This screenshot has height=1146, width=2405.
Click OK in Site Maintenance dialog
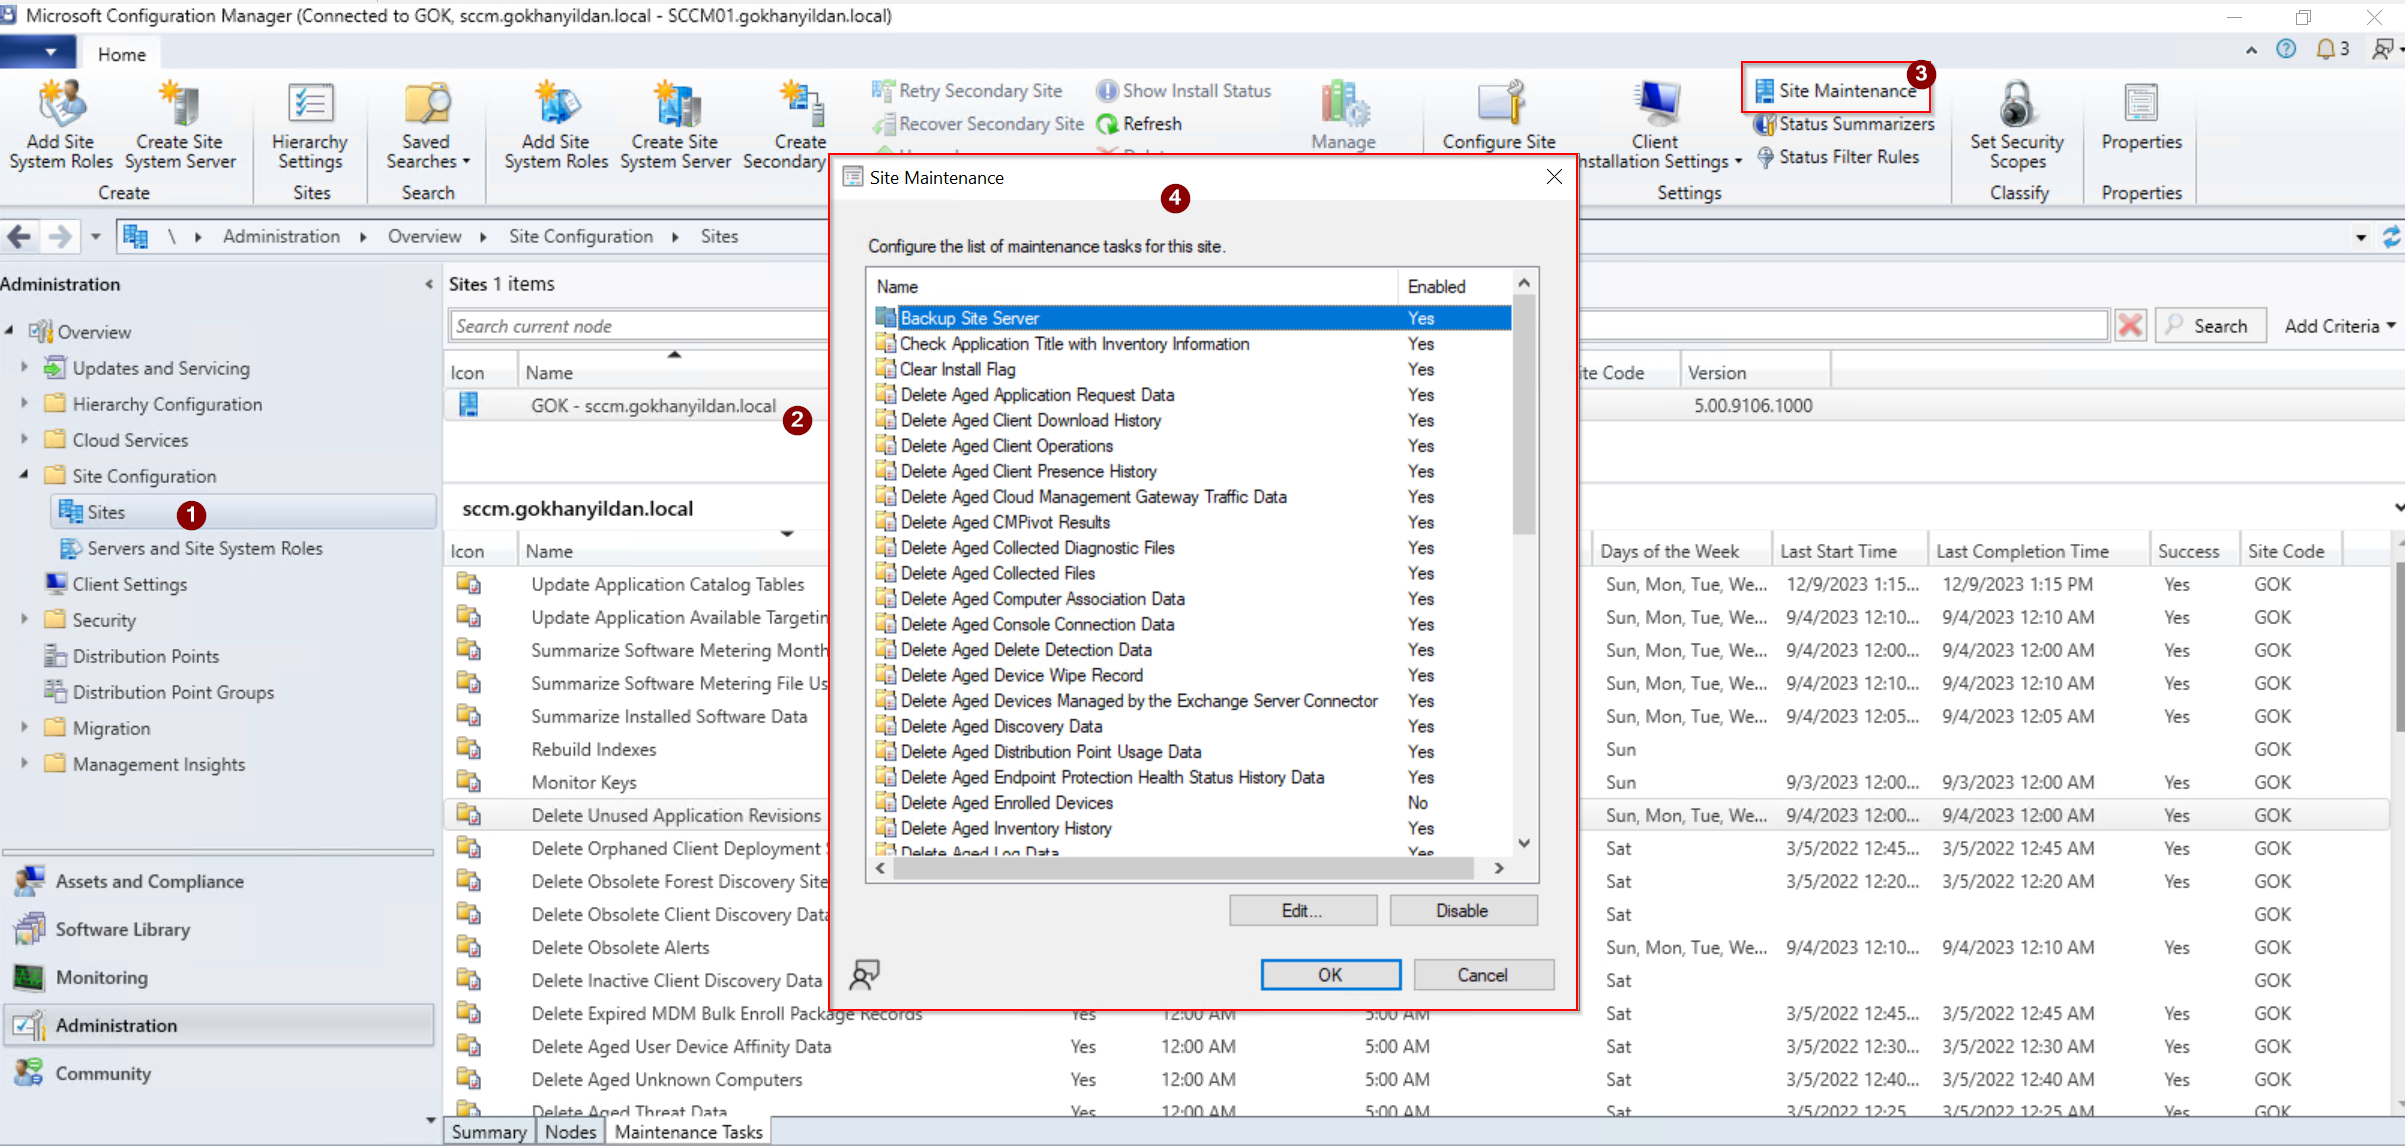1330,975
